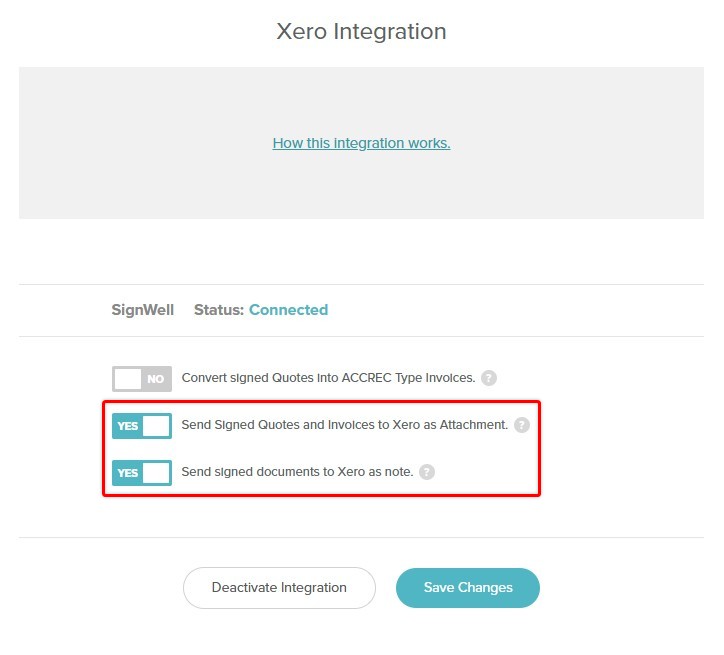Open the How this integration works link
This screenshot has height=655, width=724.
[361, 143]
